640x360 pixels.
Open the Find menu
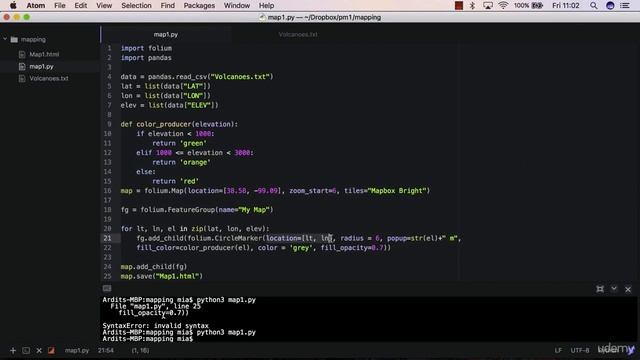tap(167, 6)
